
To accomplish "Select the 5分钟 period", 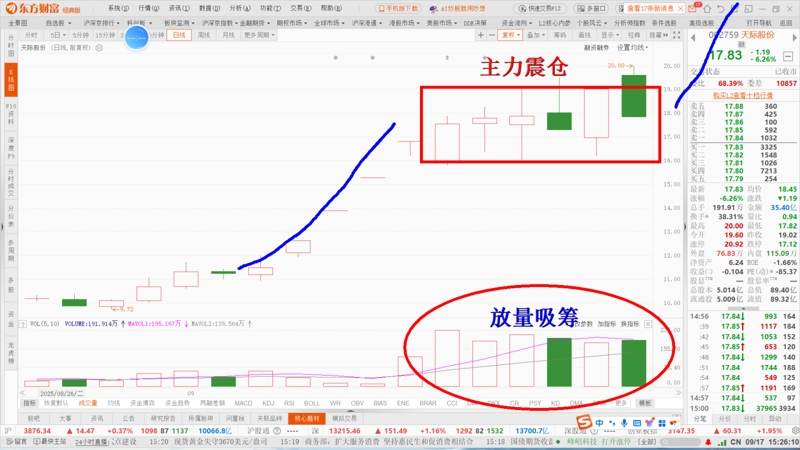I will coord(81,35).
